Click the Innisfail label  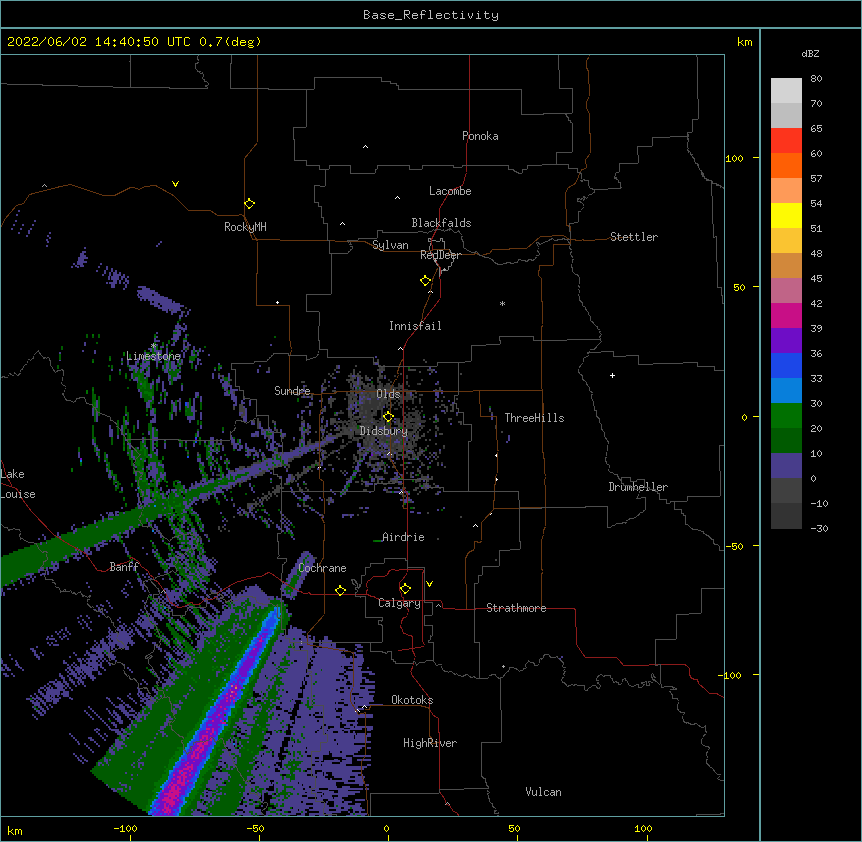click(415, 326)
